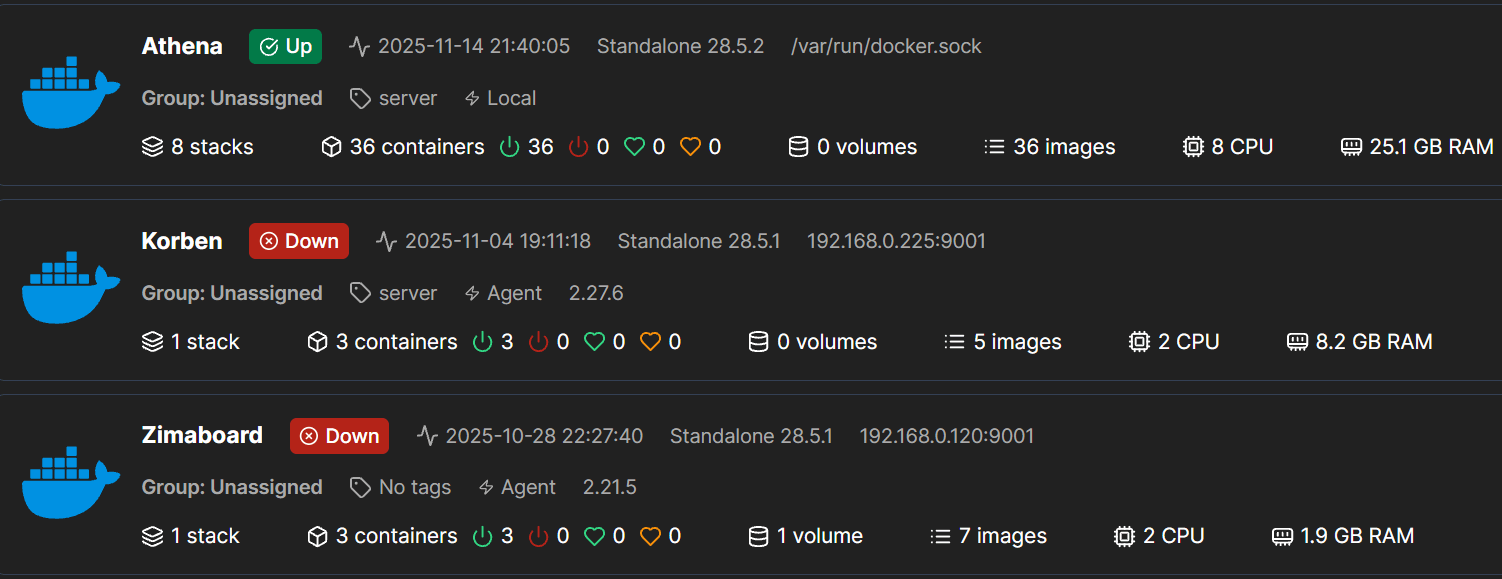Click the heartbeat icon next to Athena's timestamp
The width and height of the screenshot is (1502, 579).
pos(358,45)
